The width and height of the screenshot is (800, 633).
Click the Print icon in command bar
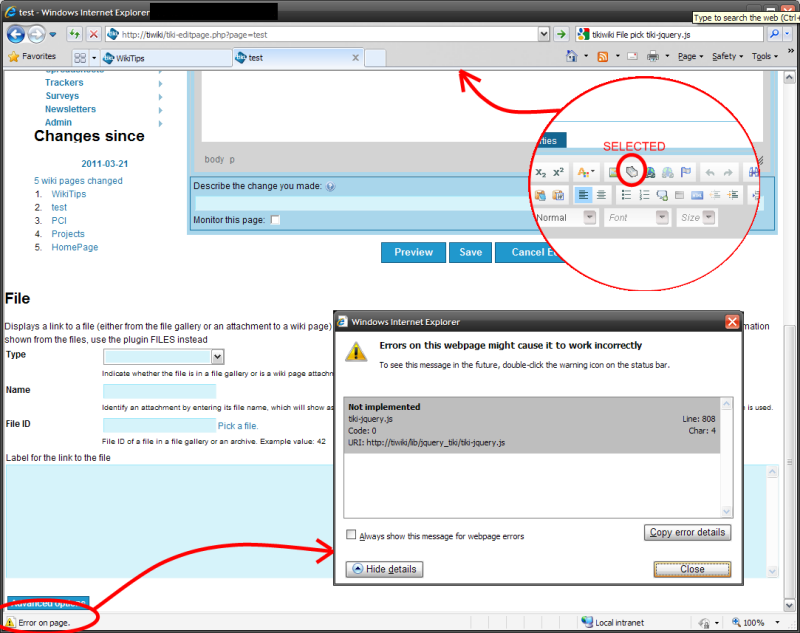pos(653,56)
